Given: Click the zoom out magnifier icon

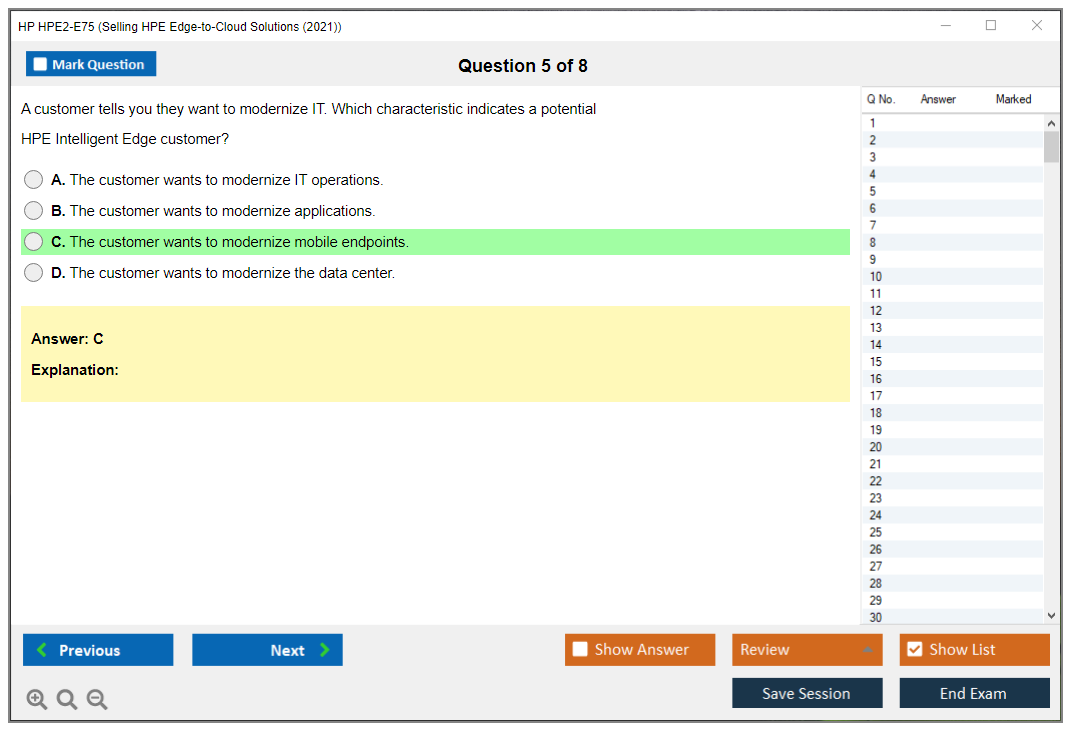Looking at the screenshot, I should (97, 700).
